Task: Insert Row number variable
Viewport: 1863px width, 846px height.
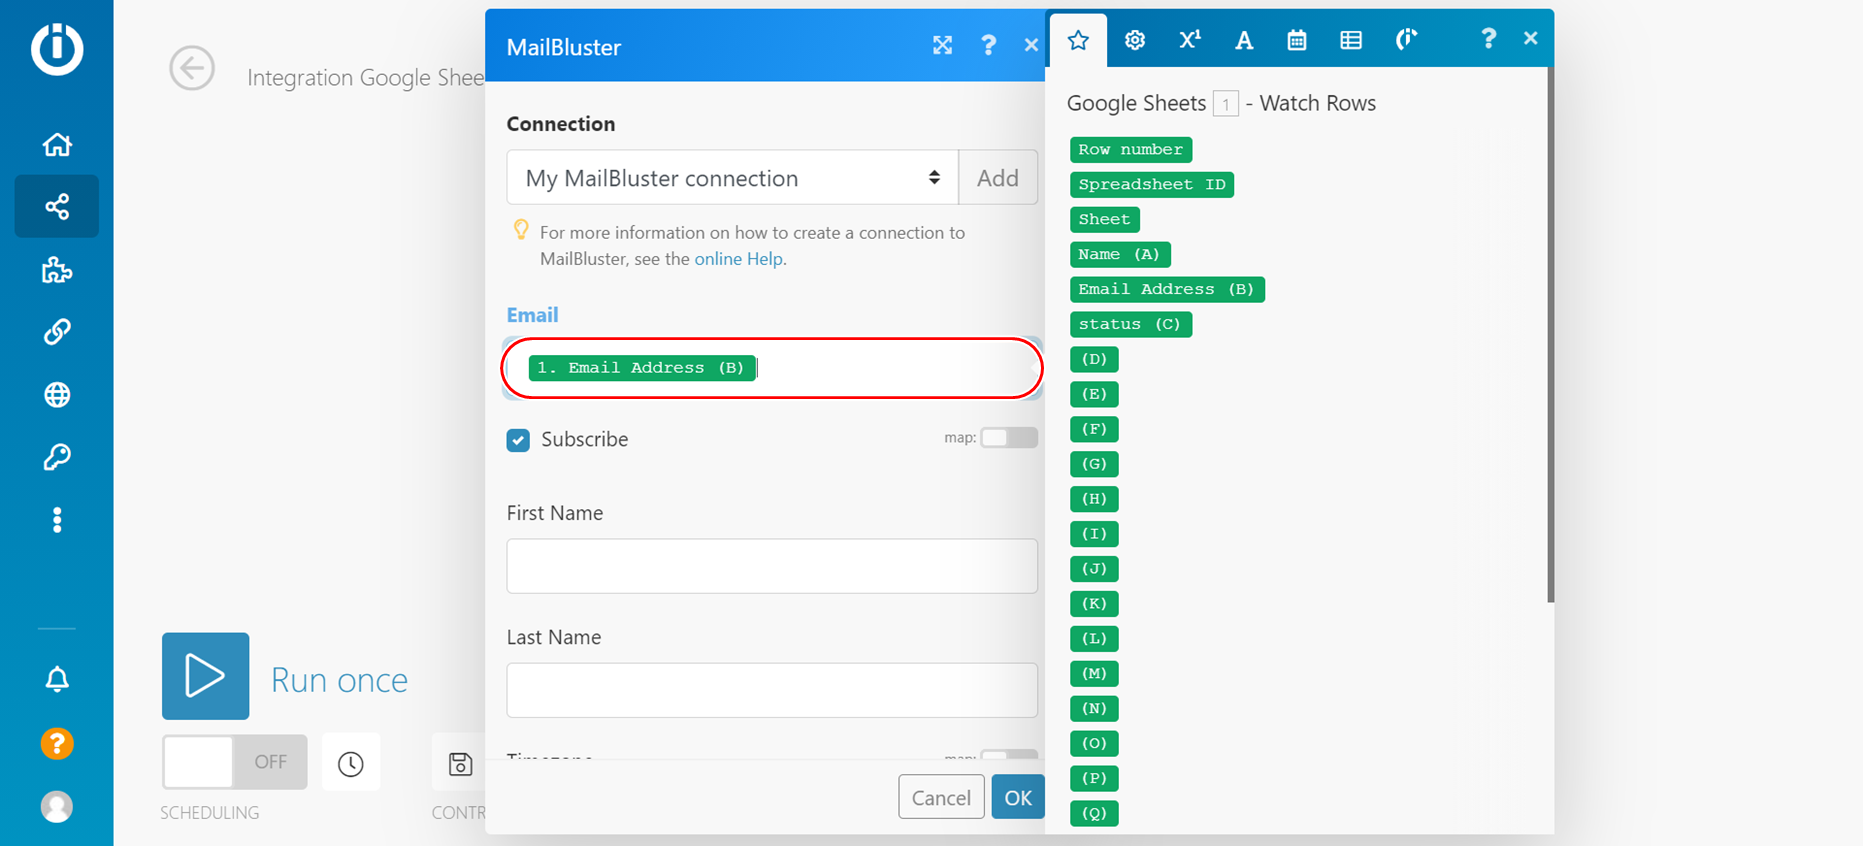Action: (1130, 150)
